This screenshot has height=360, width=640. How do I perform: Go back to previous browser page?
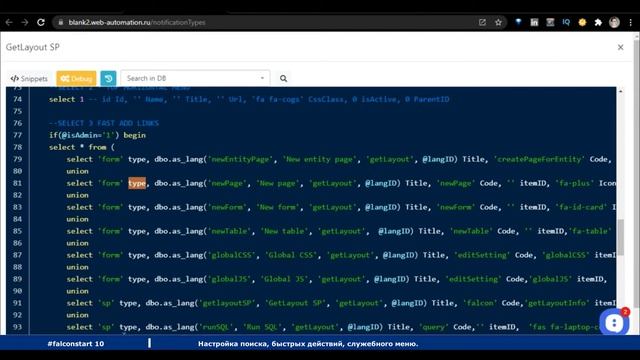9,22
